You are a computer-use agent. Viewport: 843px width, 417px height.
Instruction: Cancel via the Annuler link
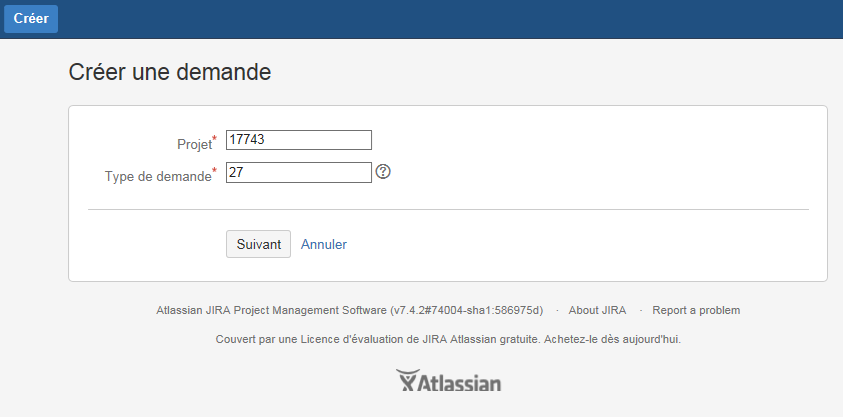click(324, 245)
